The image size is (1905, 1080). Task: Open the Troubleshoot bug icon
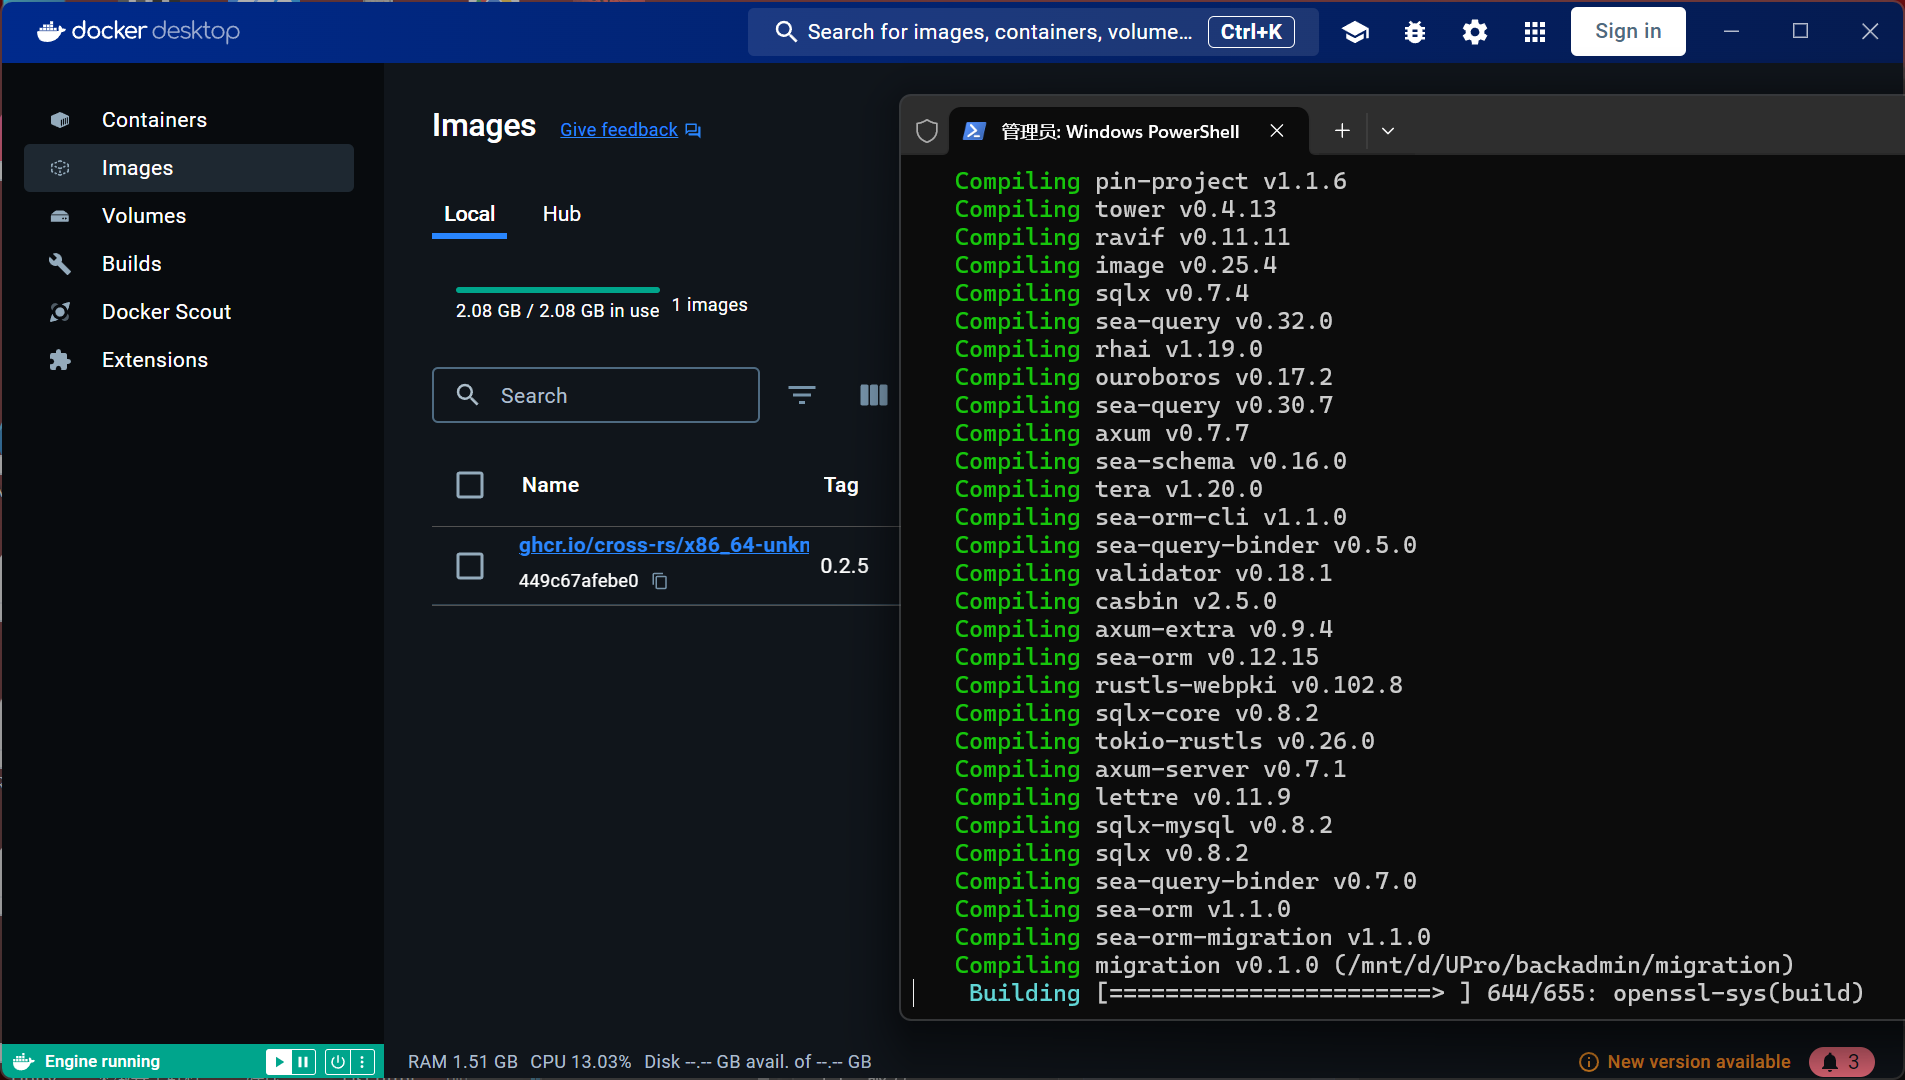1415,32
